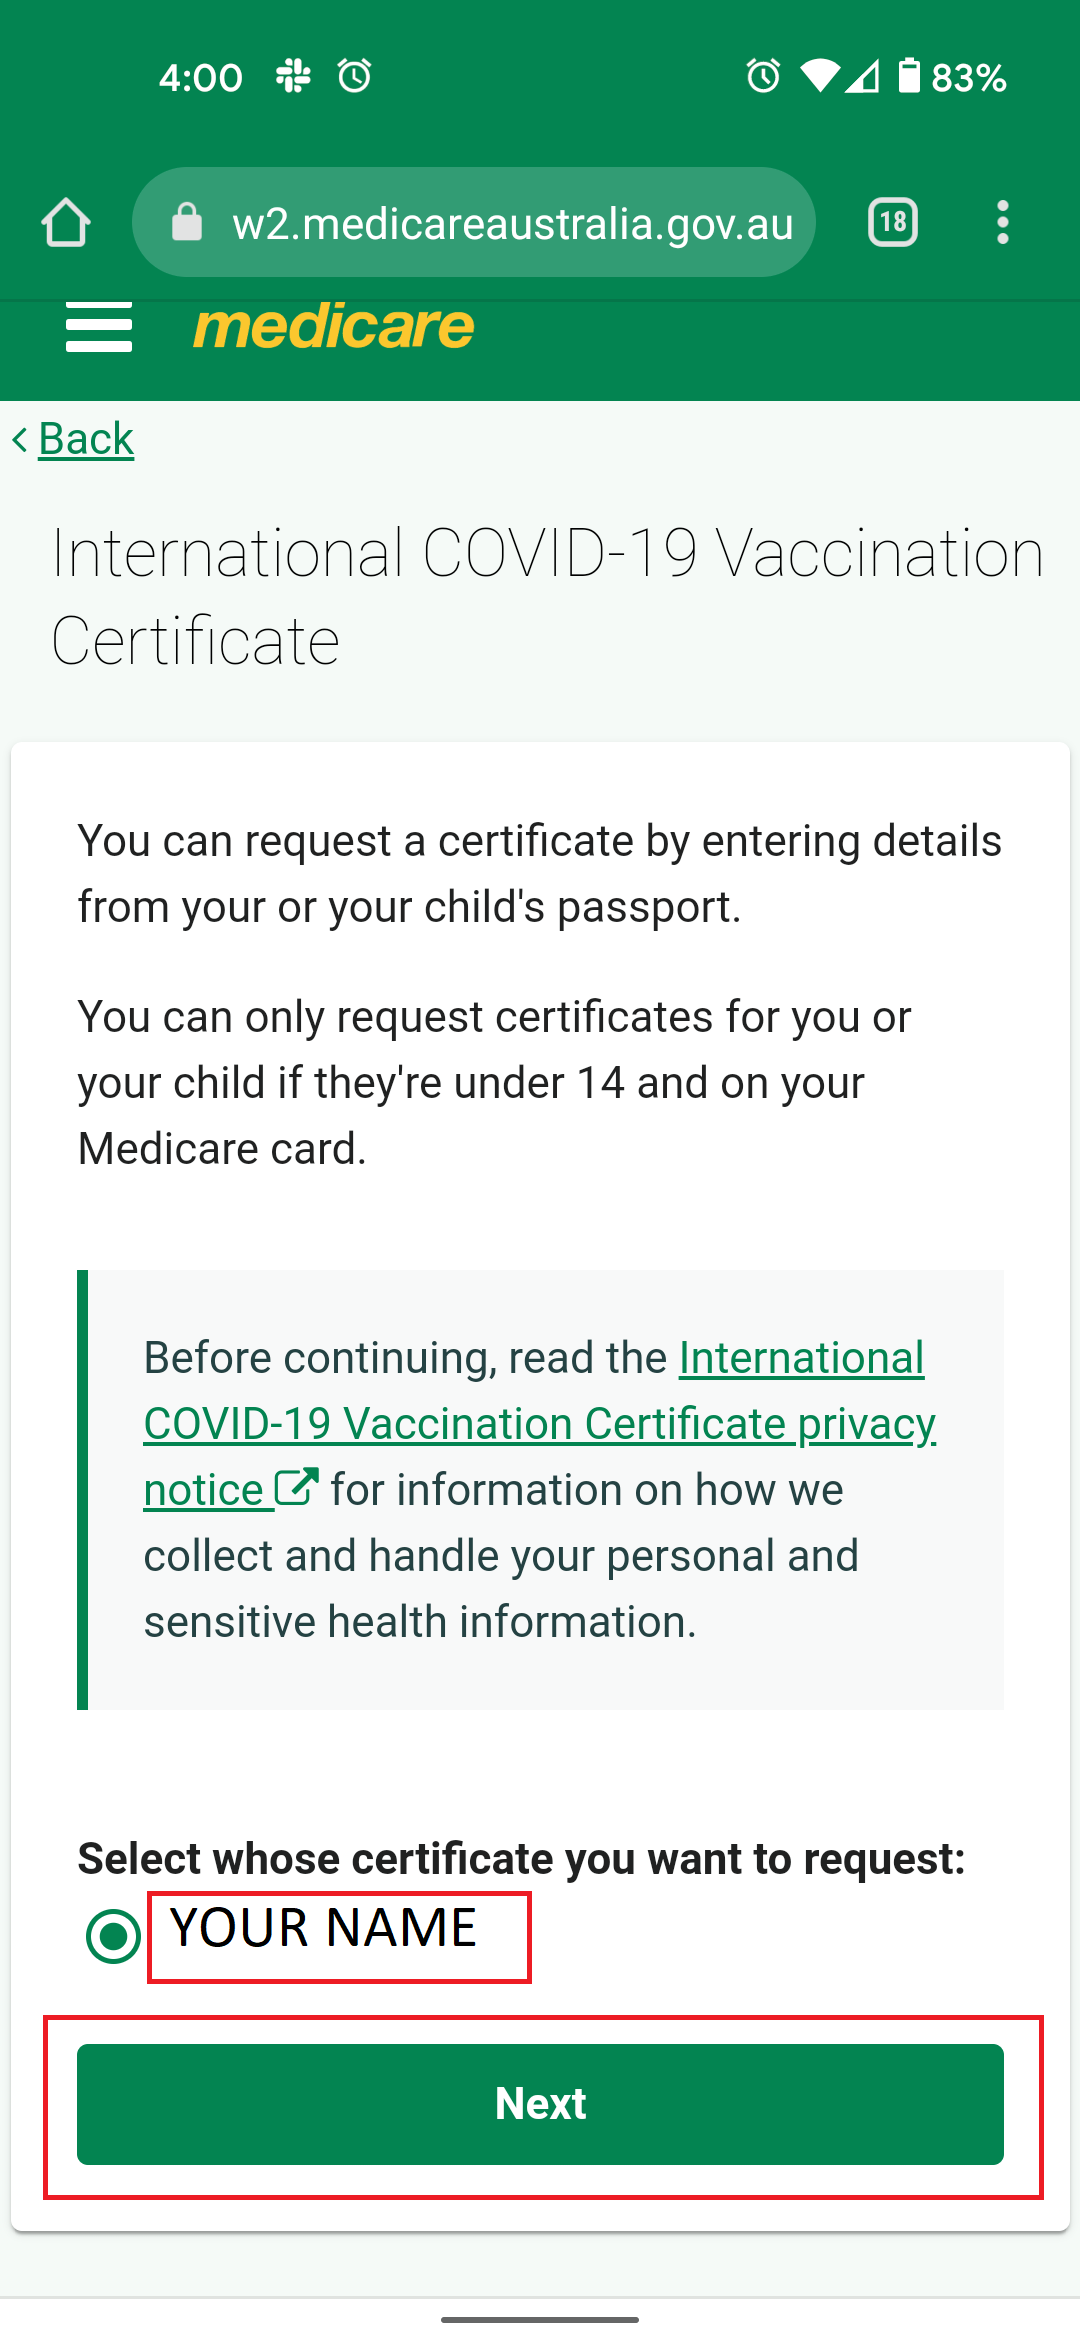Tap the padlock site security icon
The image size is (1080, 2340).
click(x=187, y=222)
